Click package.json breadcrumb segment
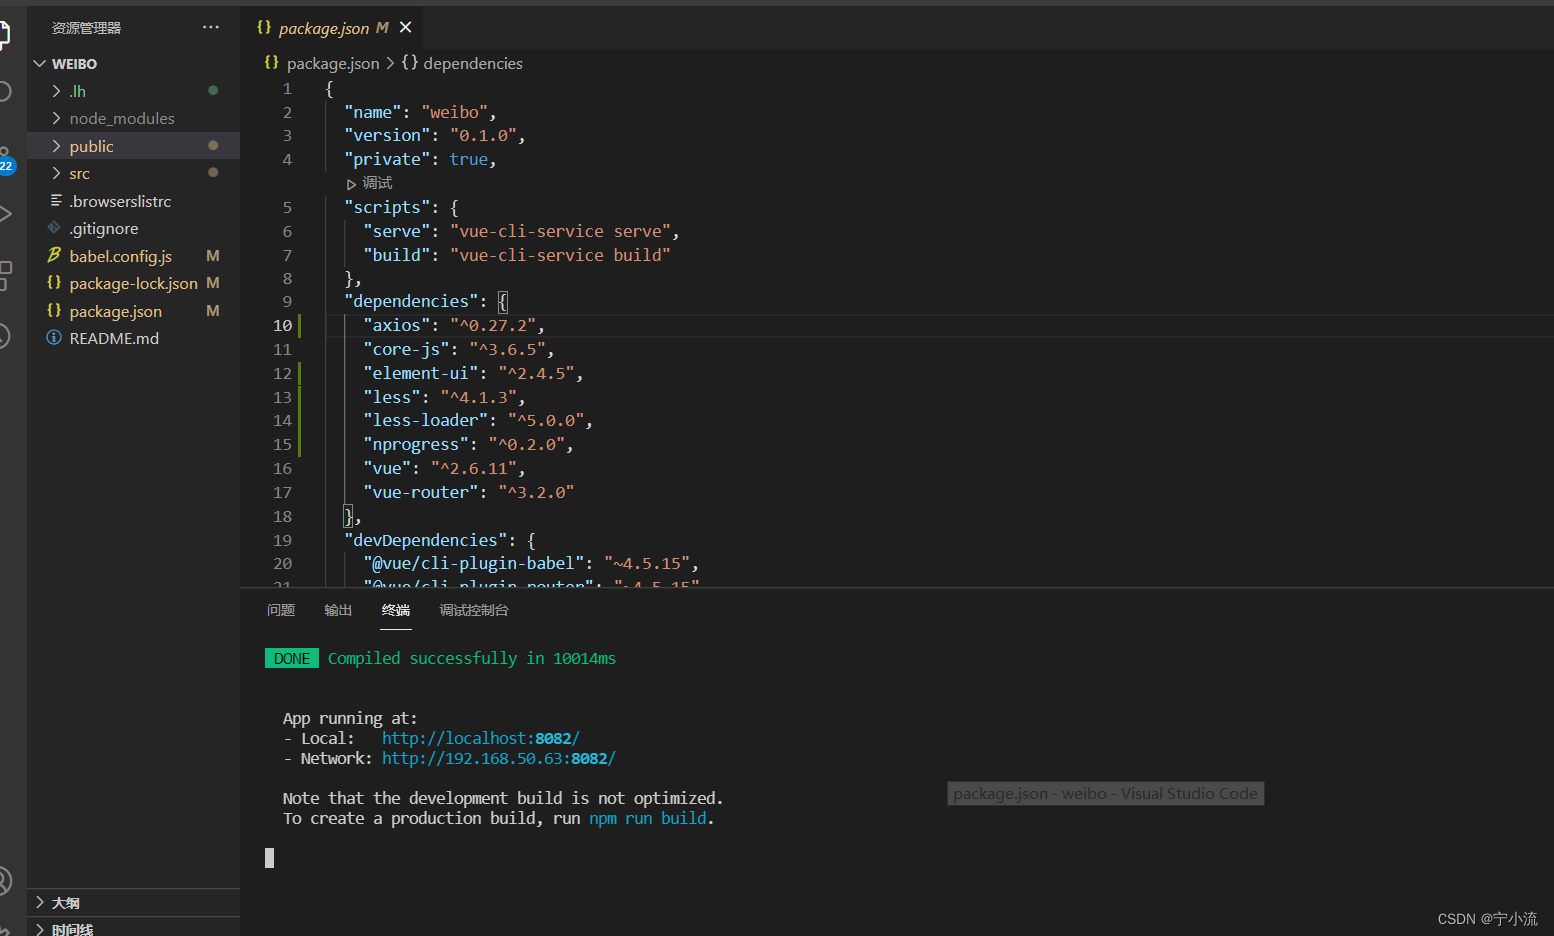Image resolution: width=1554 pixels, height=936 pixels. 333,63
